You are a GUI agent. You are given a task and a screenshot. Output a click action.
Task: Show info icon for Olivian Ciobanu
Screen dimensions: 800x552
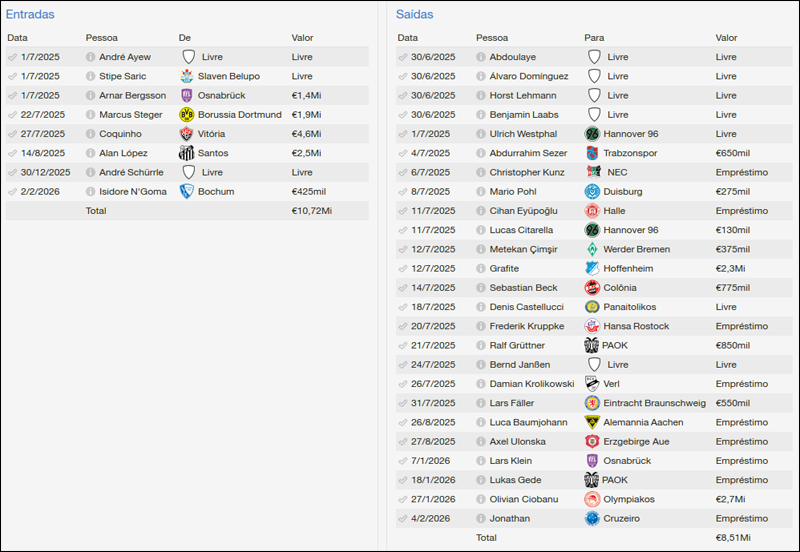point(482,499)
